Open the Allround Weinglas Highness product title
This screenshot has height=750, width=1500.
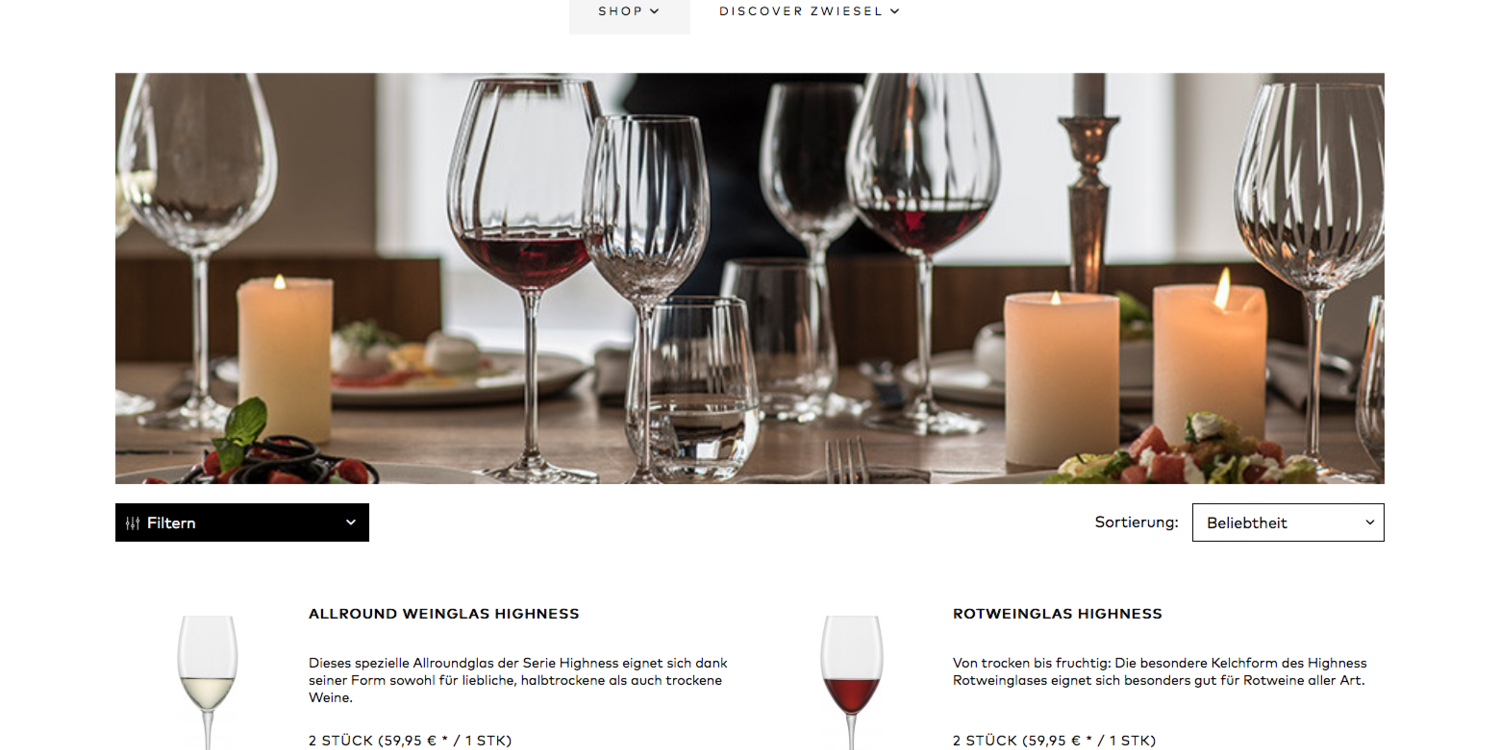(x=444, y=614)
